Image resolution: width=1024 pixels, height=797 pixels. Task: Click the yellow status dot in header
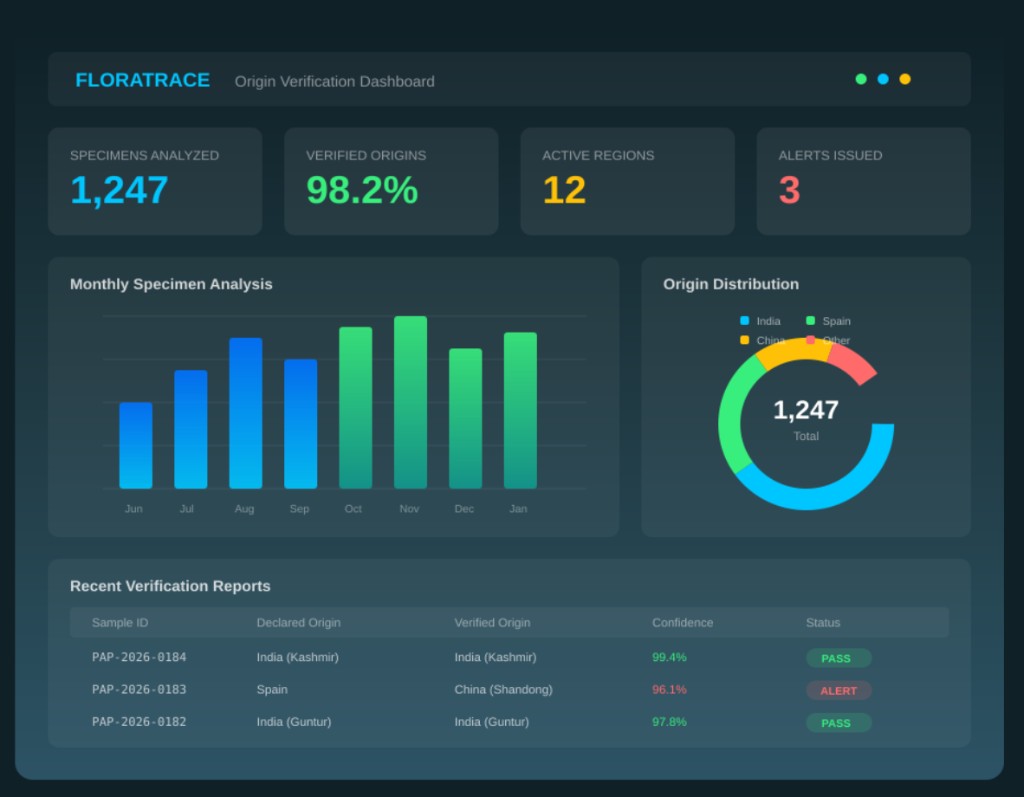tap(905, 79)
